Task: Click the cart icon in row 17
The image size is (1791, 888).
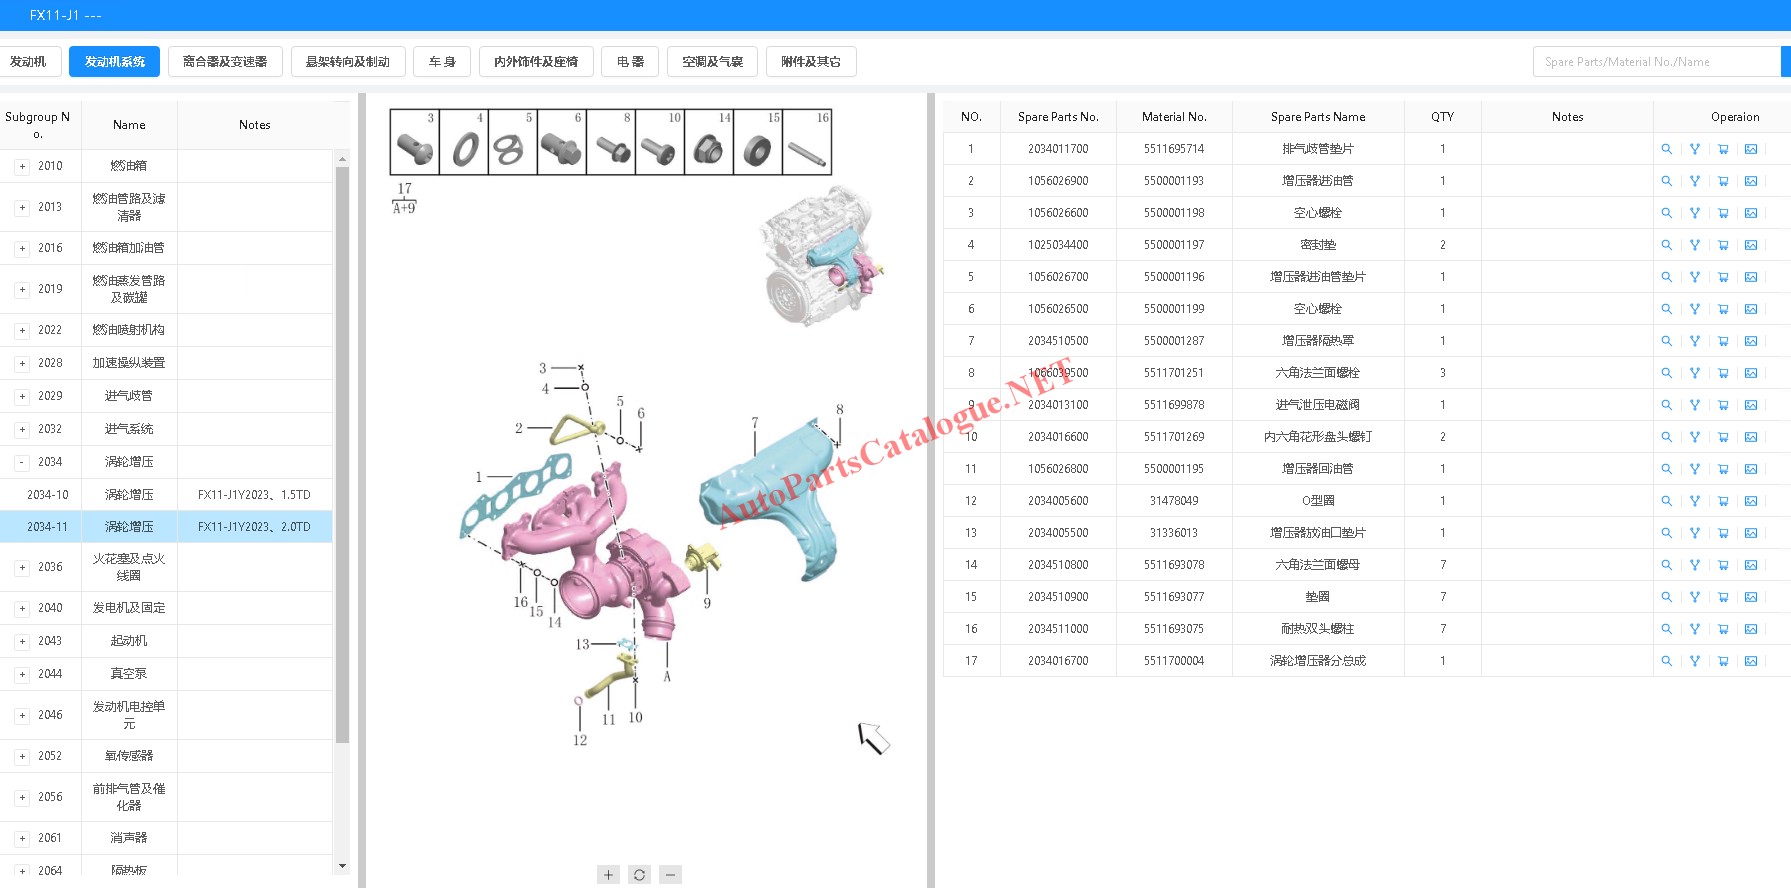Action: pos(1723,661)
